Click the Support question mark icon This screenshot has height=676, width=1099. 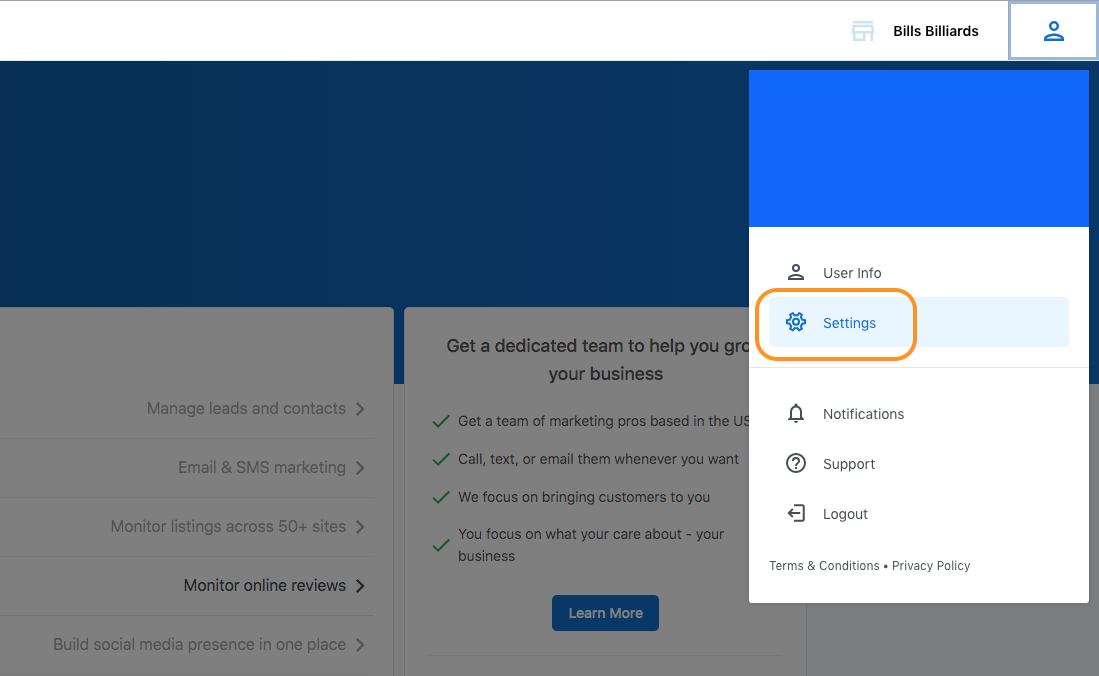[x=796, y=464]
